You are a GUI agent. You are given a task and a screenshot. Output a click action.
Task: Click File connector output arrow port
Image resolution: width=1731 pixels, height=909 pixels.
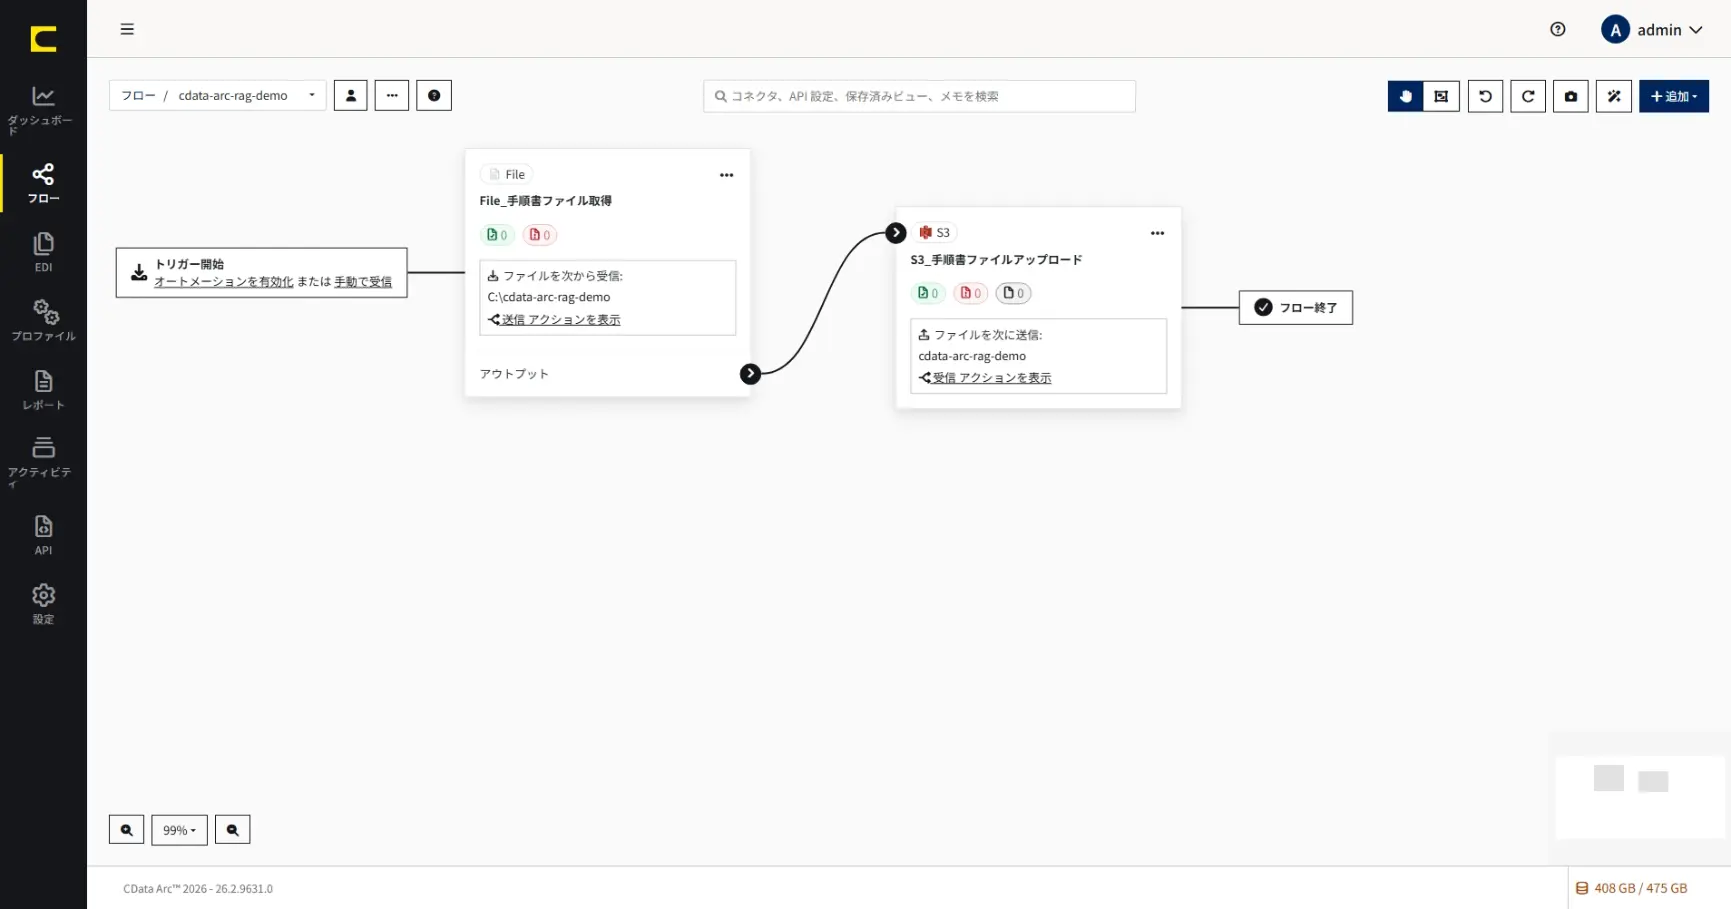click(750, 373)
